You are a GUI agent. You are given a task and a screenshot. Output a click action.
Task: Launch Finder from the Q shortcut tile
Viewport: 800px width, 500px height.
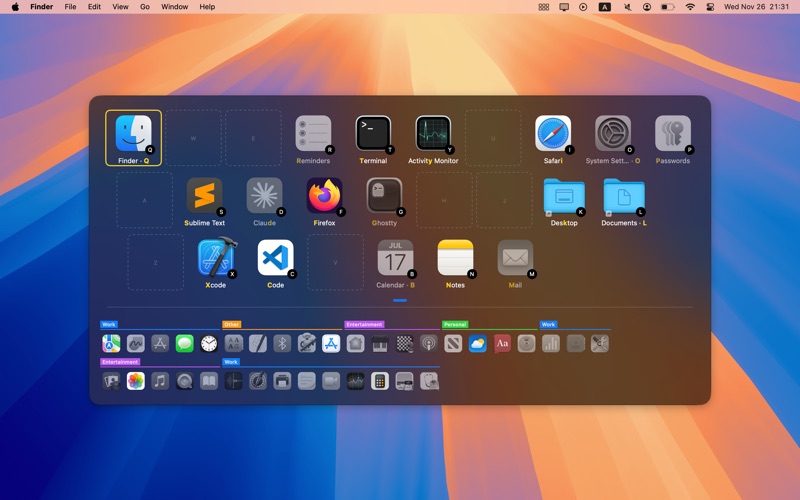tap(133, 138)
